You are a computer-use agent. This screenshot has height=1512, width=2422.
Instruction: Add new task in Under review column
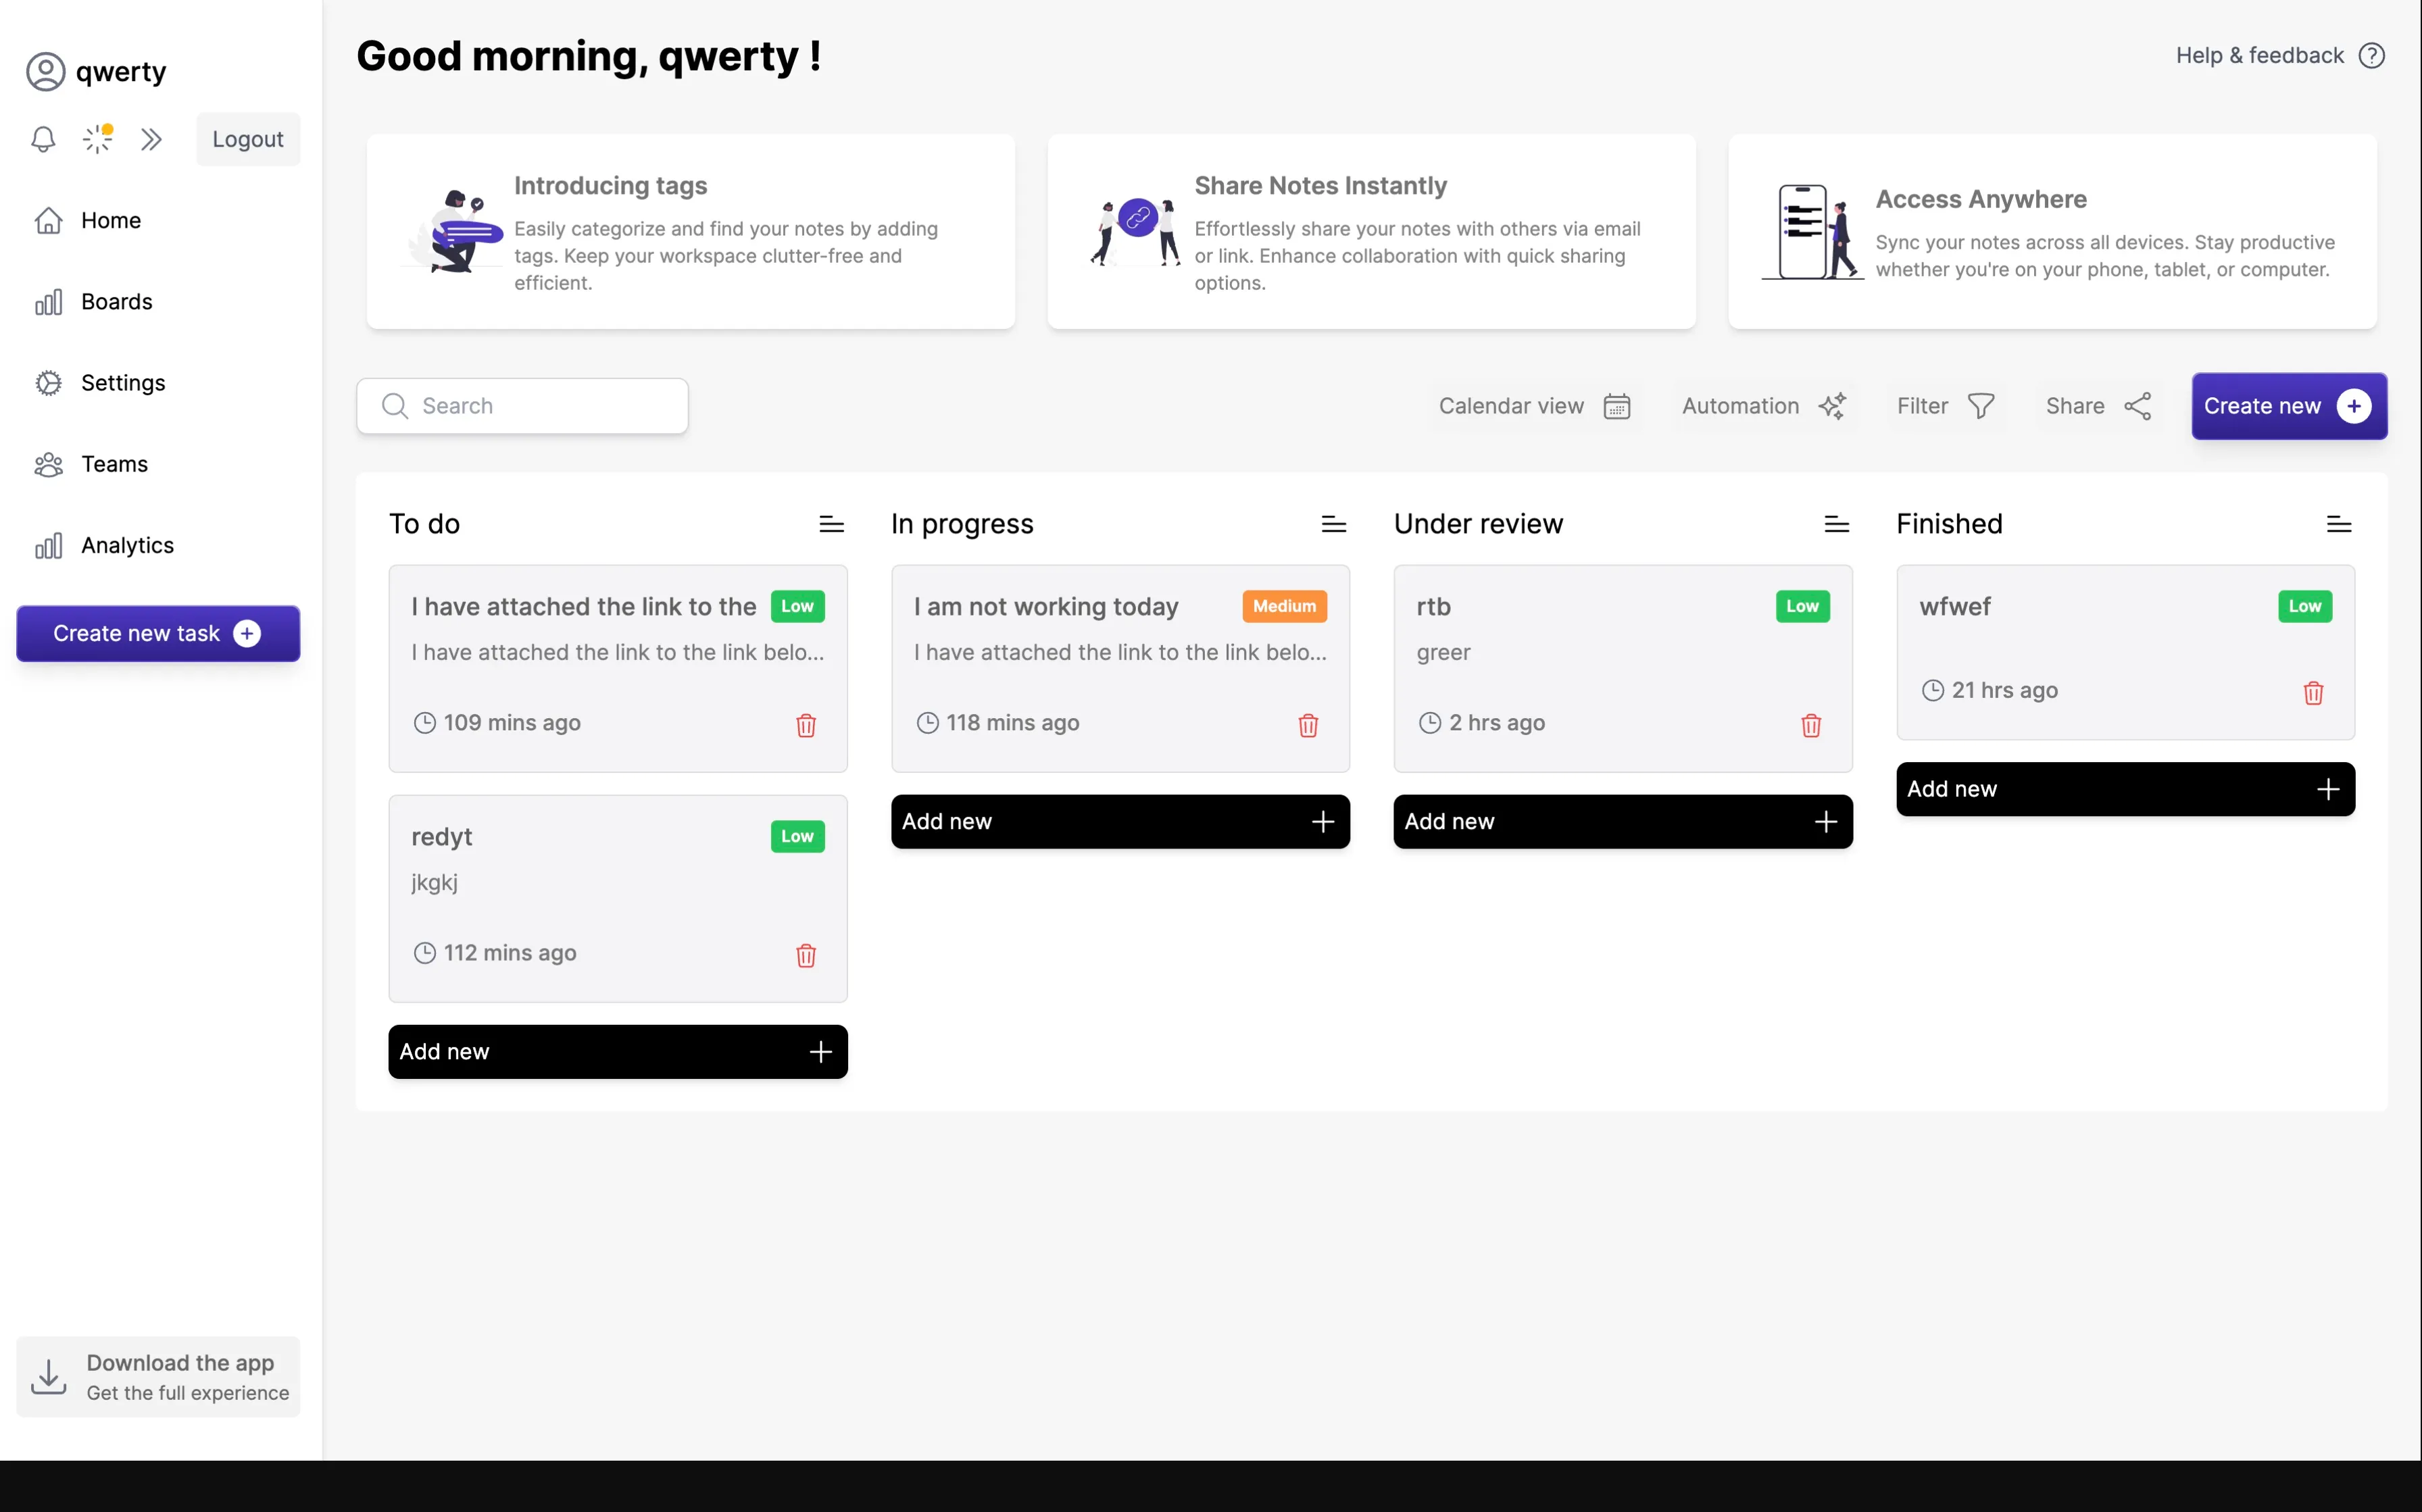1623,822
